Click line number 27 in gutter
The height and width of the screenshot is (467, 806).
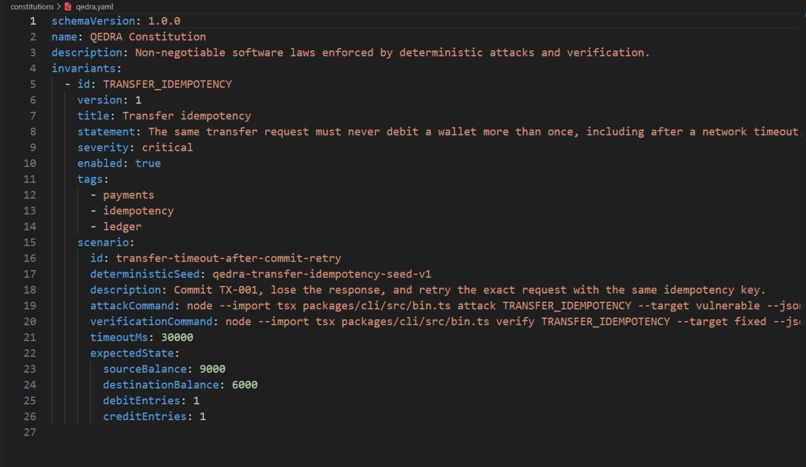click(30, 433)
